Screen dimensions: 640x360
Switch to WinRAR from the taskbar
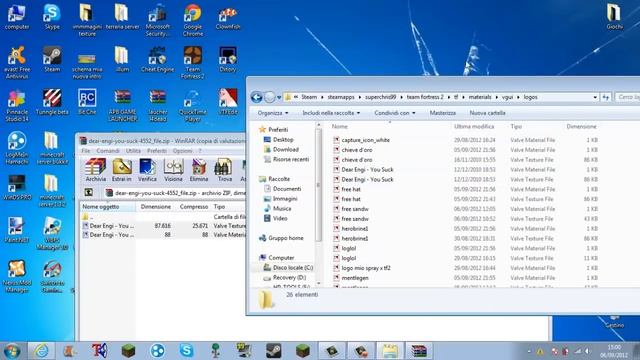pyautogui.click(x=419, y=351)
